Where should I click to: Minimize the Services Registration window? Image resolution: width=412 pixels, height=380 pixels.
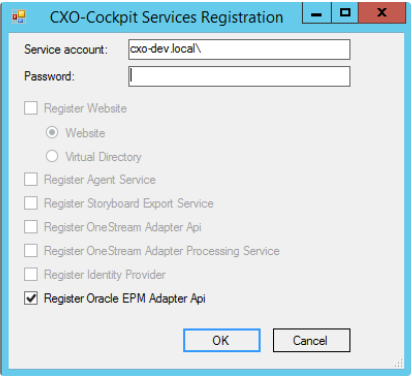click(317, 13)
